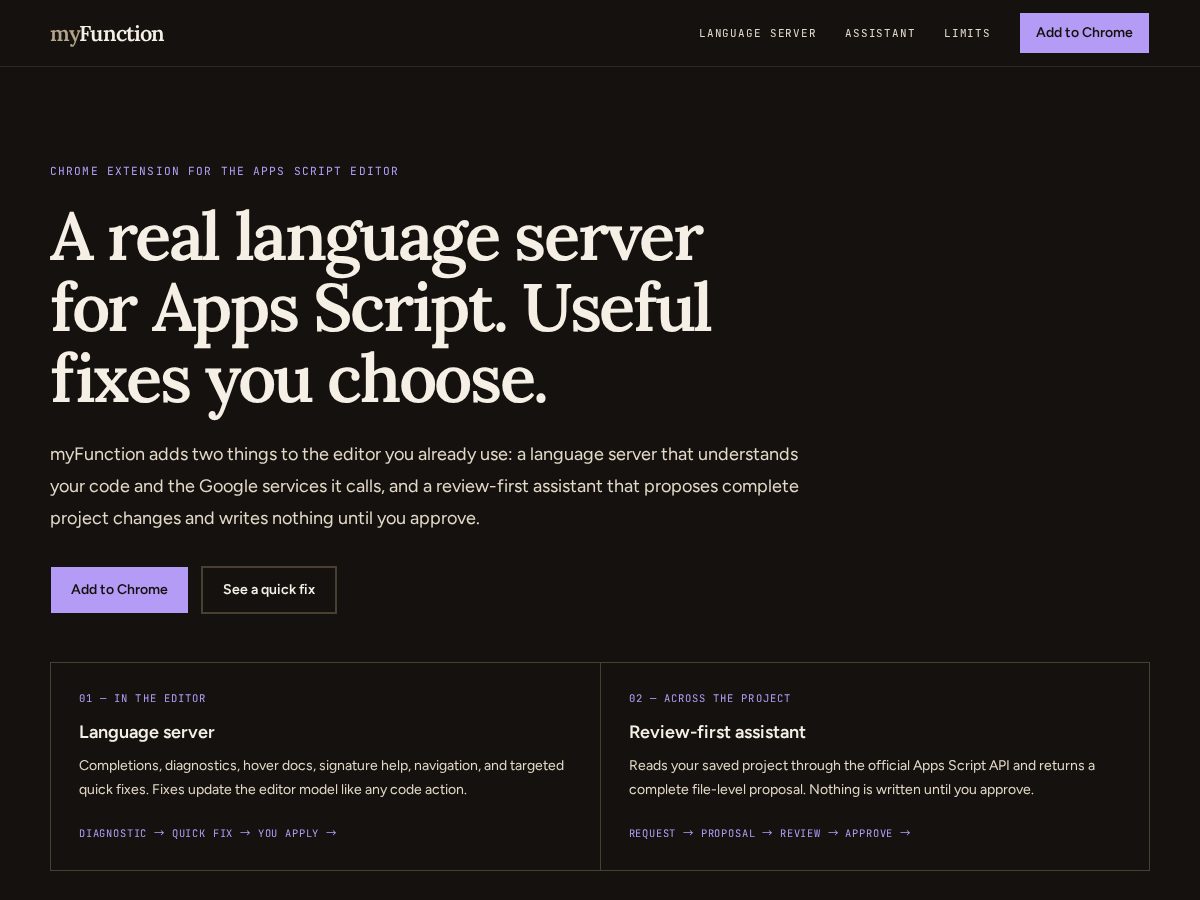
Task: Click the description starting 'Completions, diagnostics, hover docs'
Action: 322,777
